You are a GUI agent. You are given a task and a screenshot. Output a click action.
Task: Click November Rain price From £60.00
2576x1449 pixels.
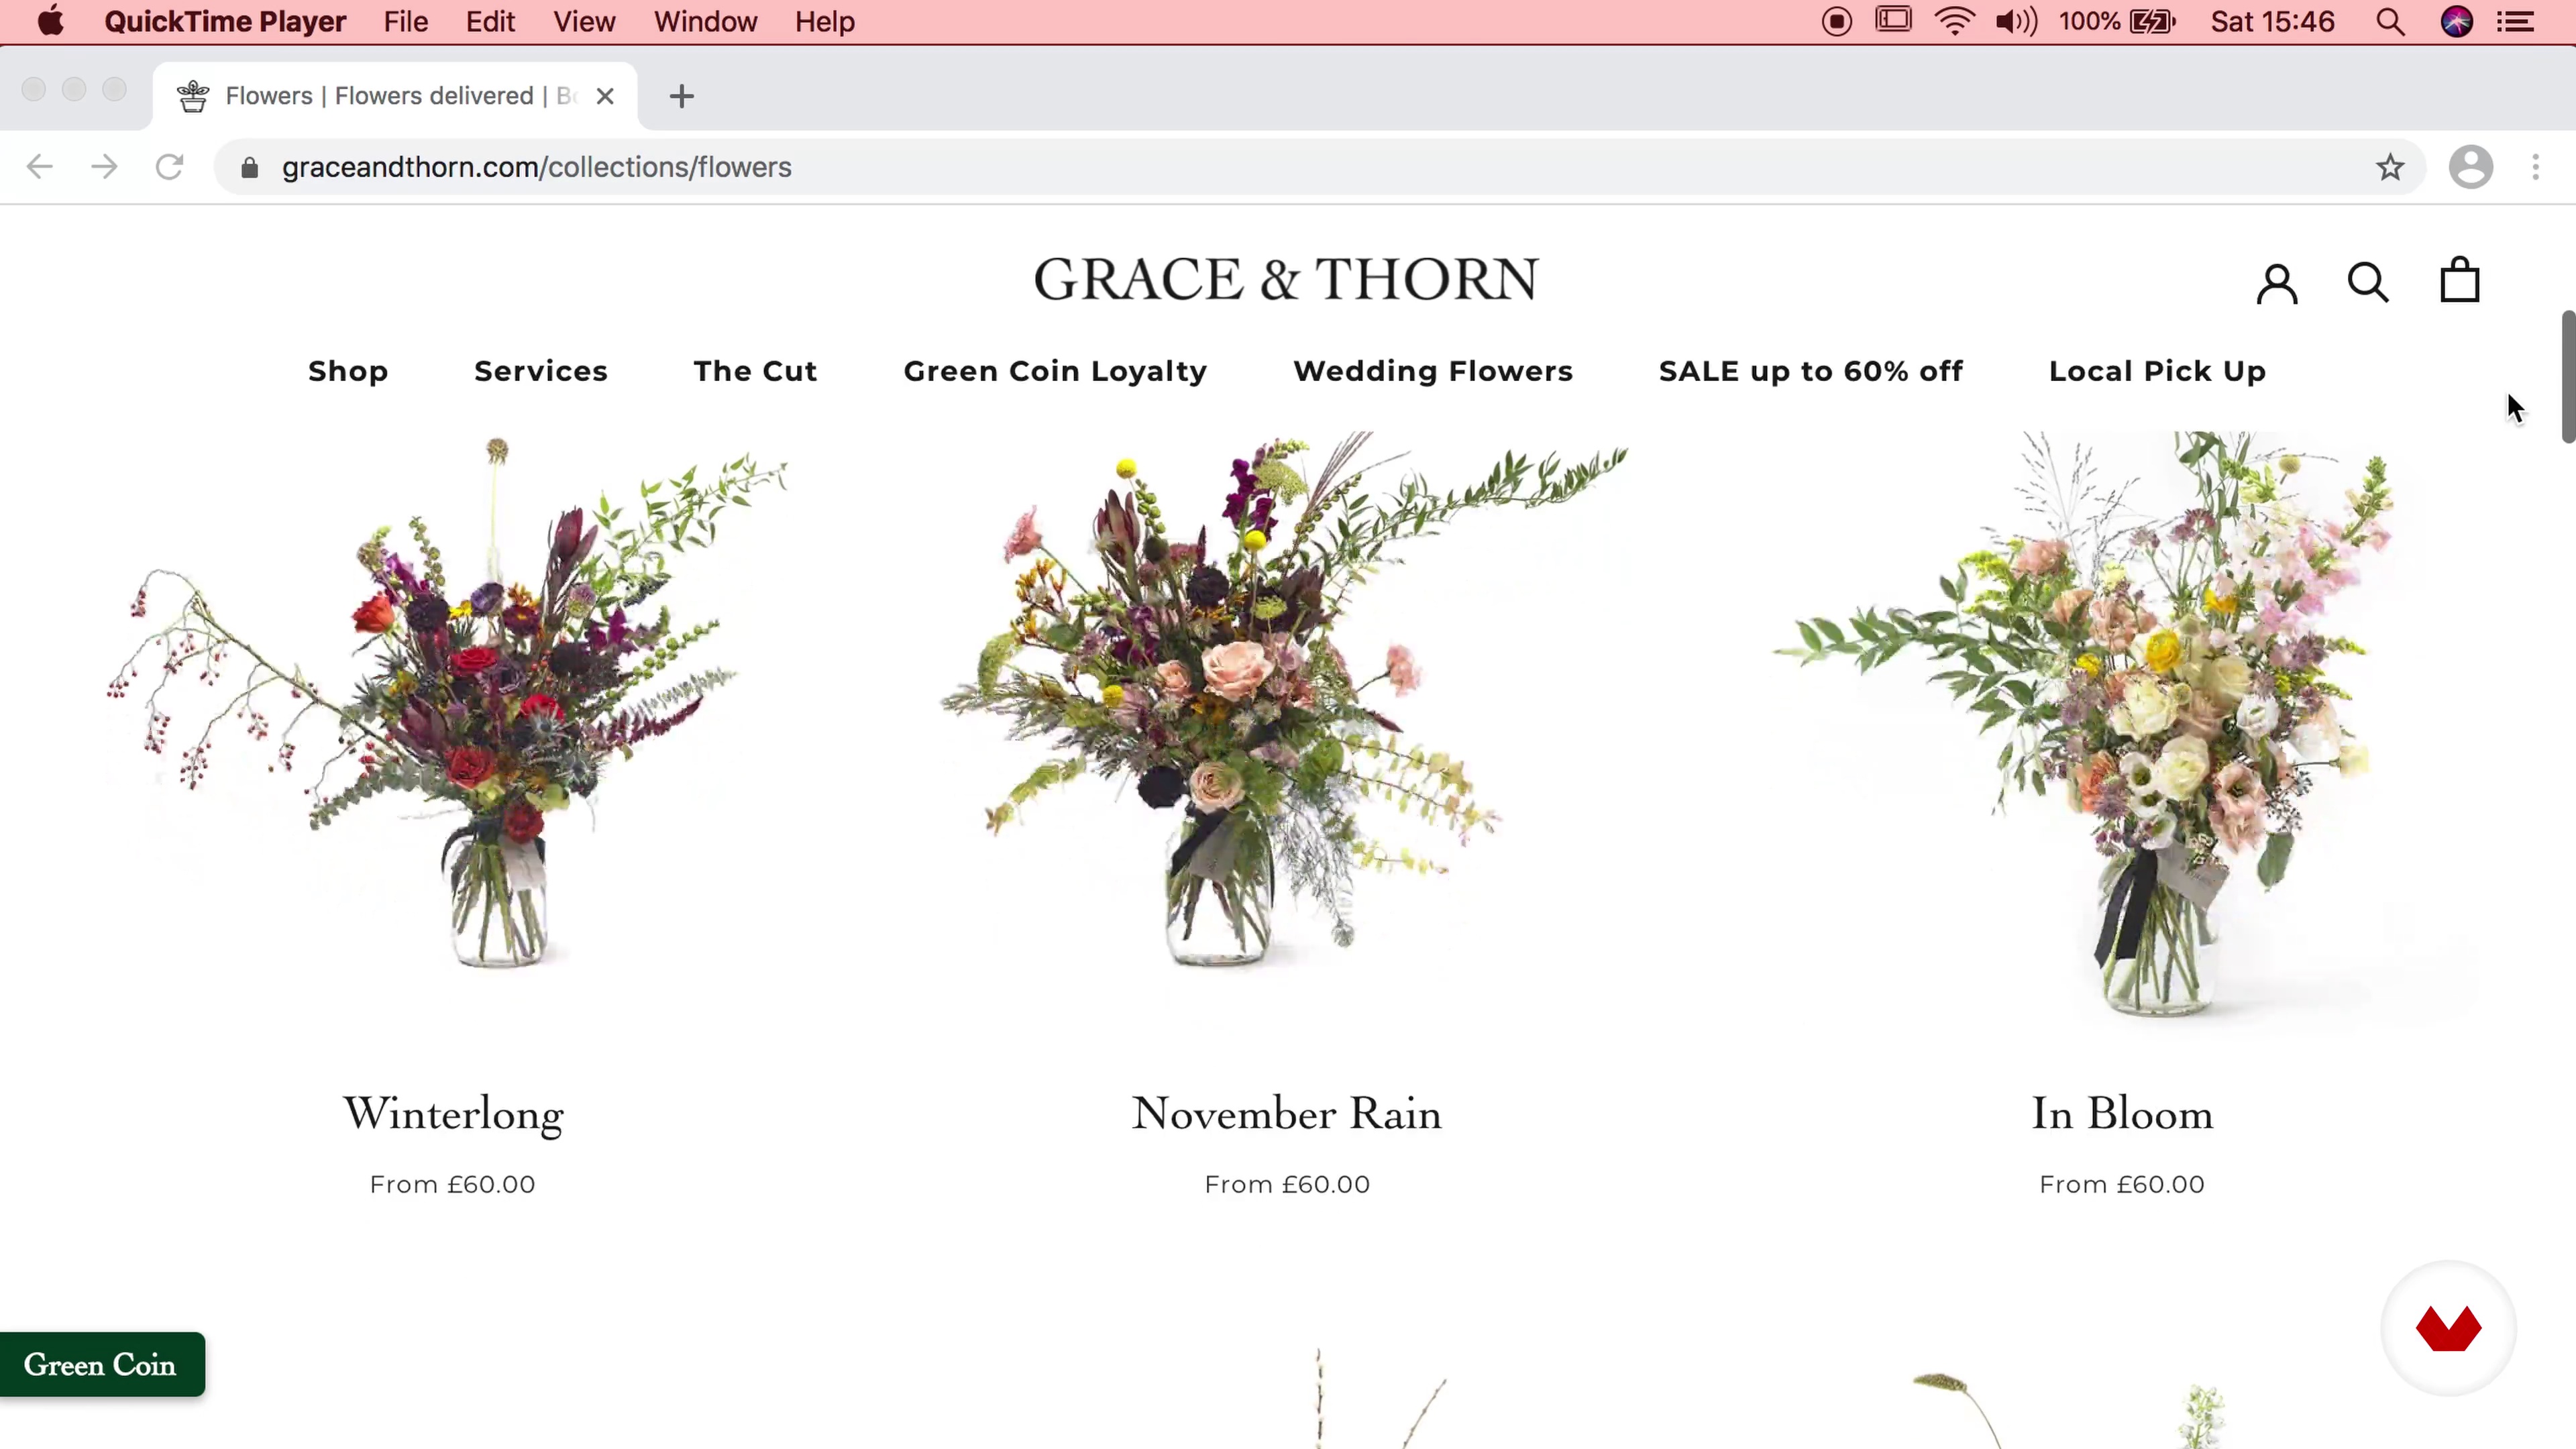pyautogui.click(x=1287, y=1184)
